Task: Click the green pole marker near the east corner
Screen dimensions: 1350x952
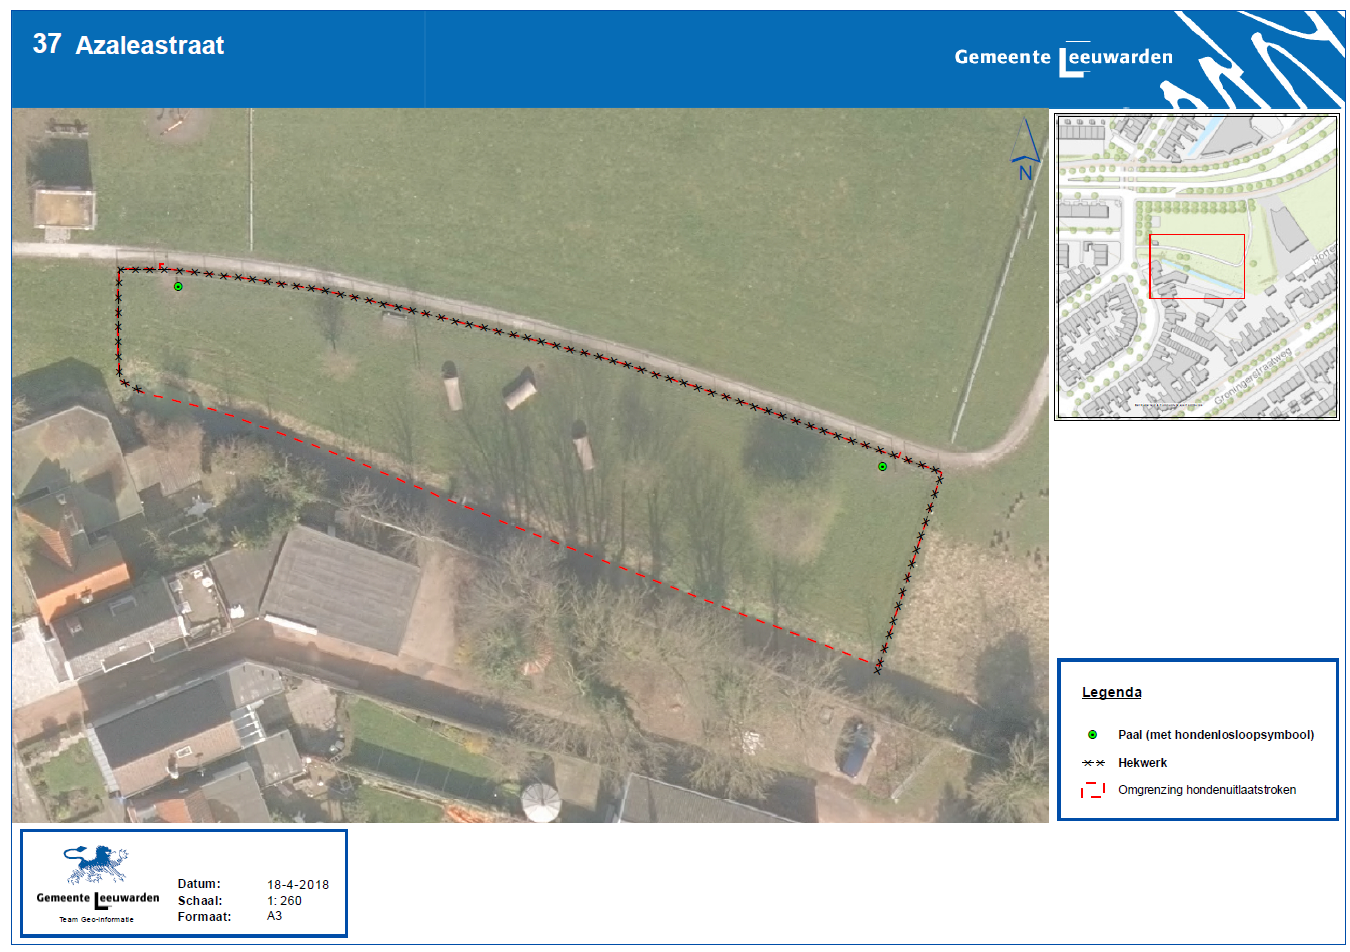Action: 882,467
